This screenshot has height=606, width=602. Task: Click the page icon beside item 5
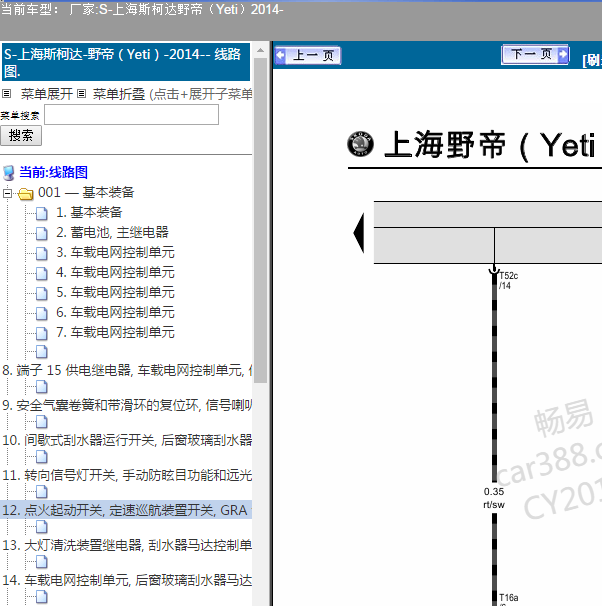[x=42, y=294]
